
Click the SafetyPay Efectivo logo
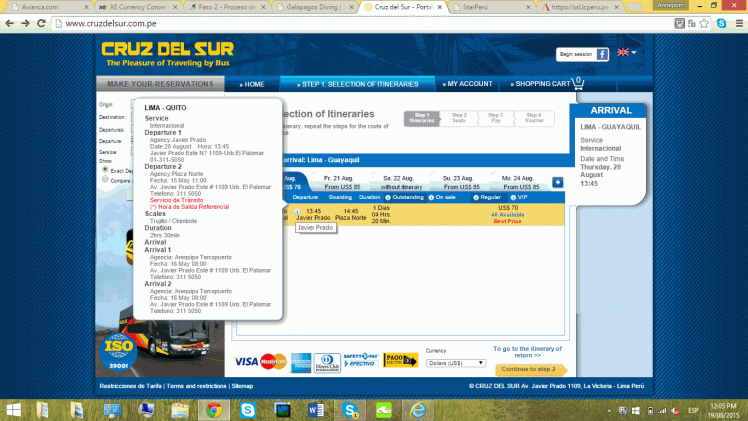point(360,360)
